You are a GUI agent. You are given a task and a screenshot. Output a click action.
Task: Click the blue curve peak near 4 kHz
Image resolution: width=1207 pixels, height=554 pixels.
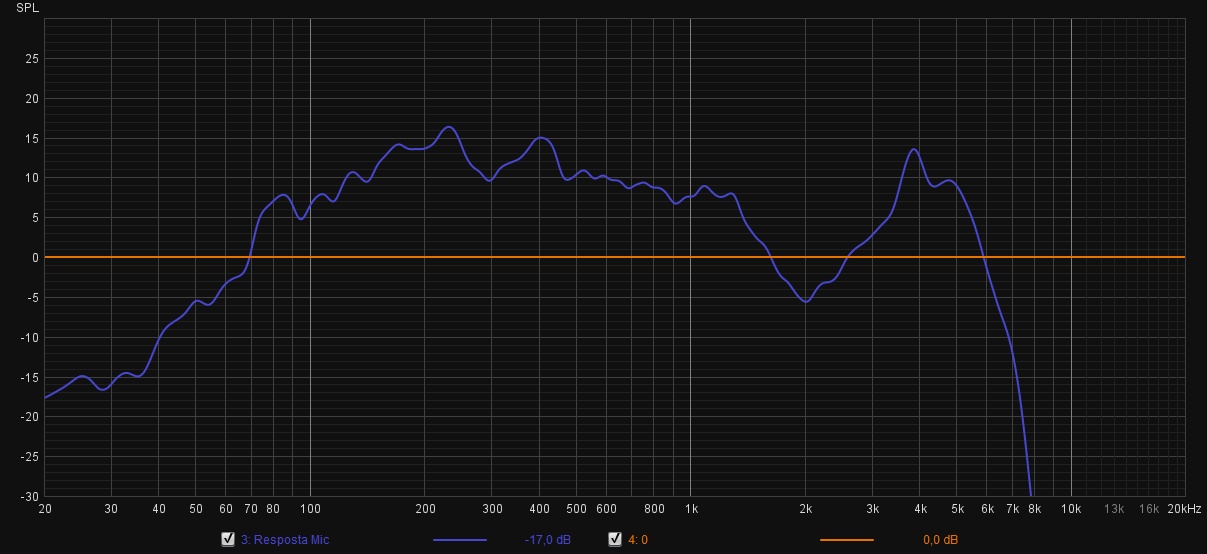[913, 149]
